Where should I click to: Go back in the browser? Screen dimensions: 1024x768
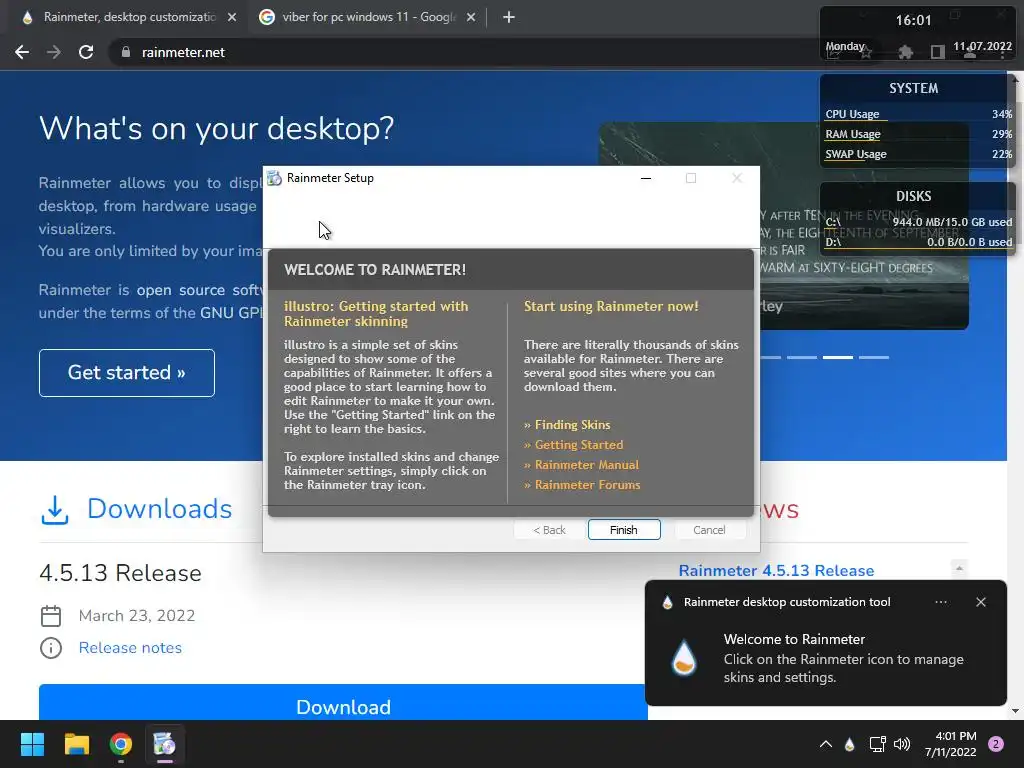point(22,52)
